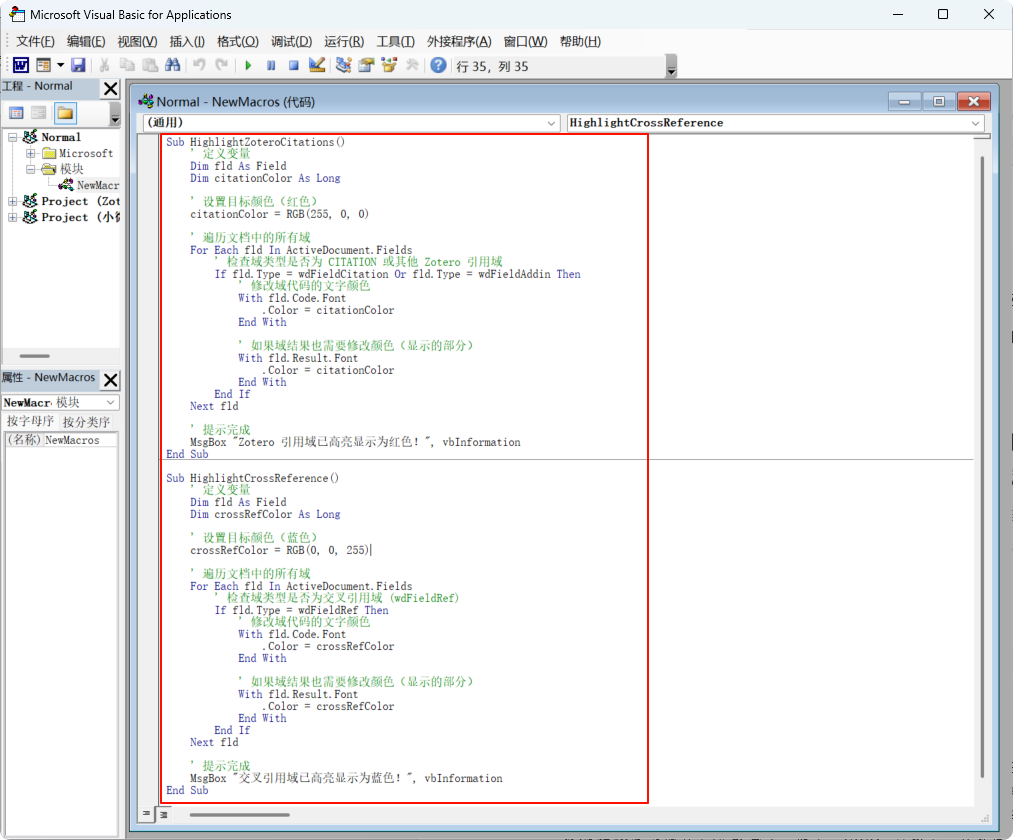Select the 模块 folder in tree

pos(72,169)
